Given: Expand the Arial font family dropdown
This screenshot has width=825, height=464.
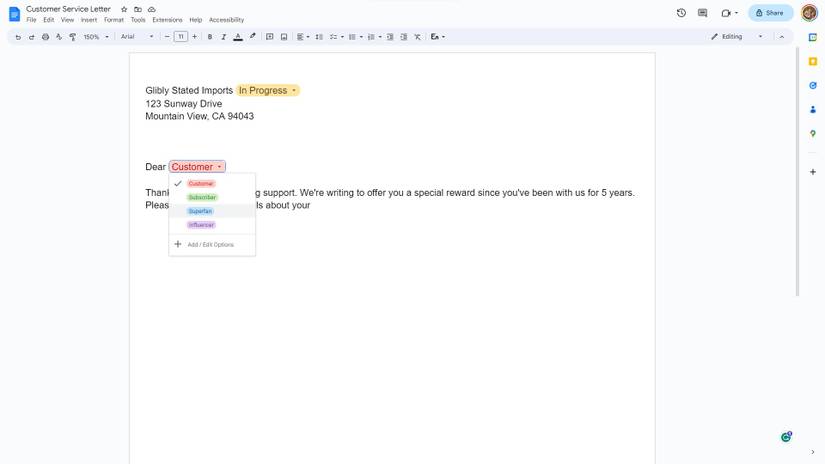Looking at the screenshot, I should click(137, 37).
